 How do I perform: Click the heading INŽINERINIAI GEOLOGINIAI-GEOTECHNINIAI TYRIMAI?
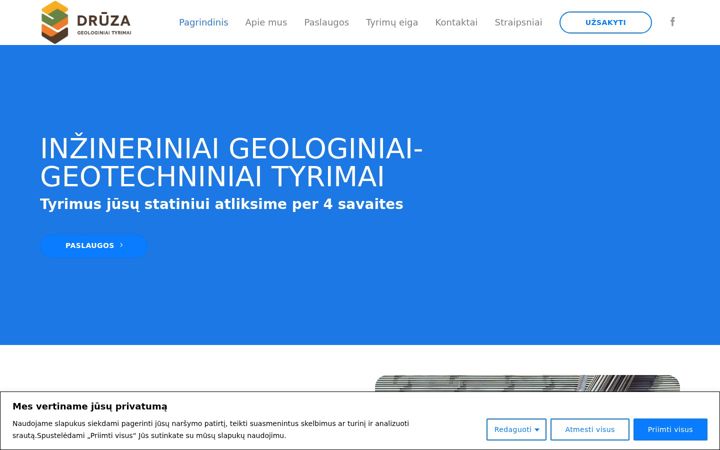tap(231, 163)
